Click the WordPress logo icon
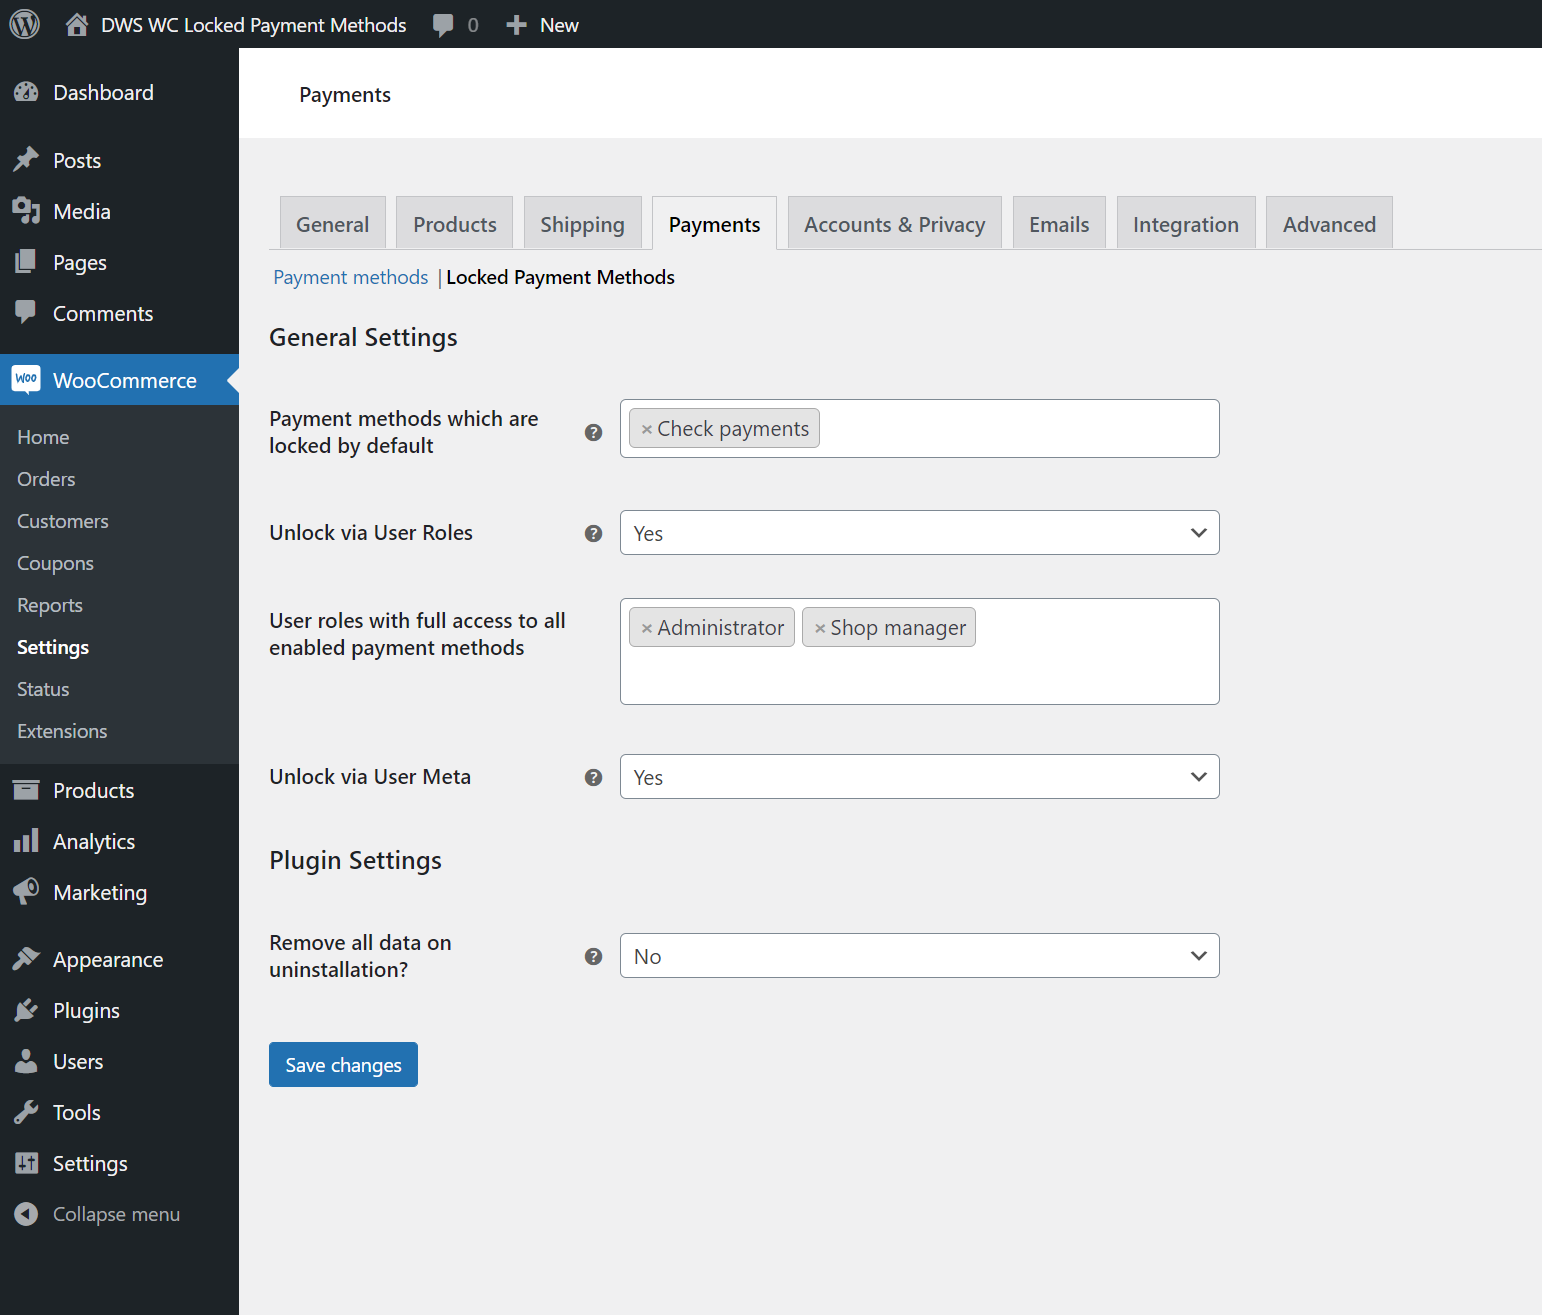The height and width of the screenshot is (1315, 1542). (24, 24)
